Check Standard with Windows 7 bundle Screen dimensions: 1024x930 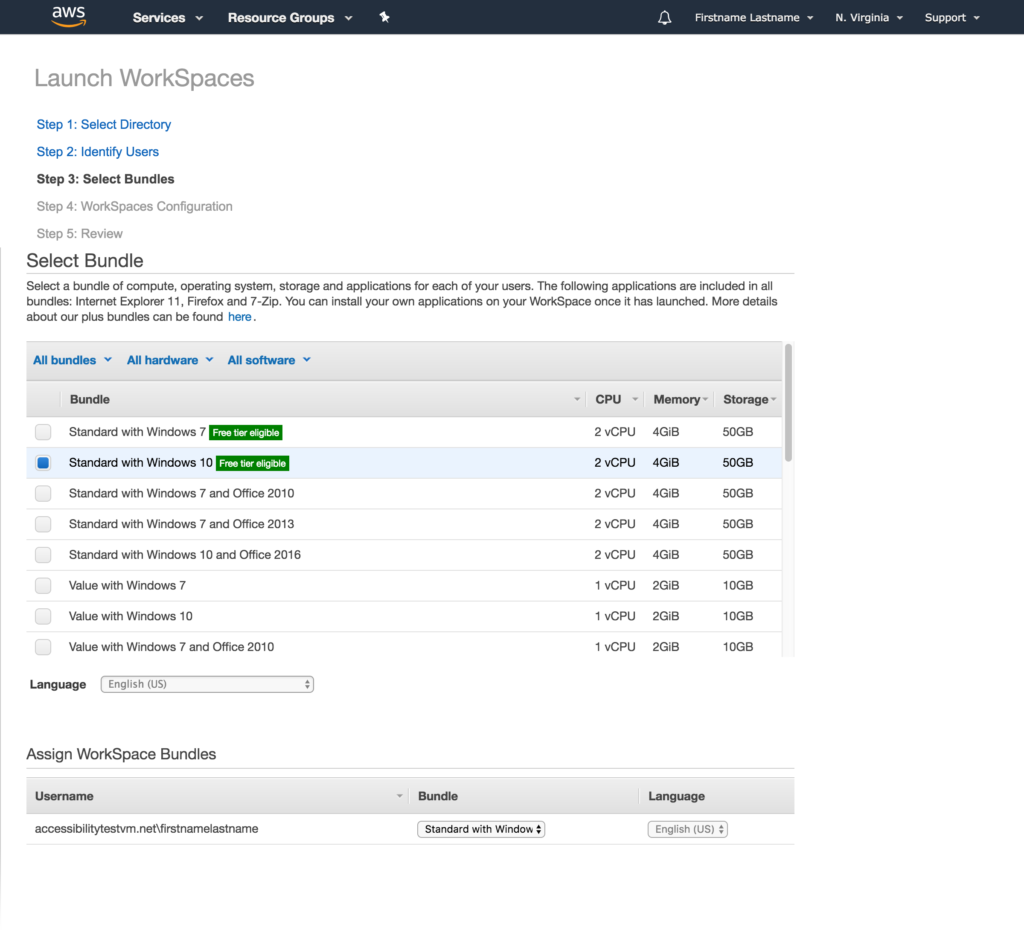tap(43, 432)
